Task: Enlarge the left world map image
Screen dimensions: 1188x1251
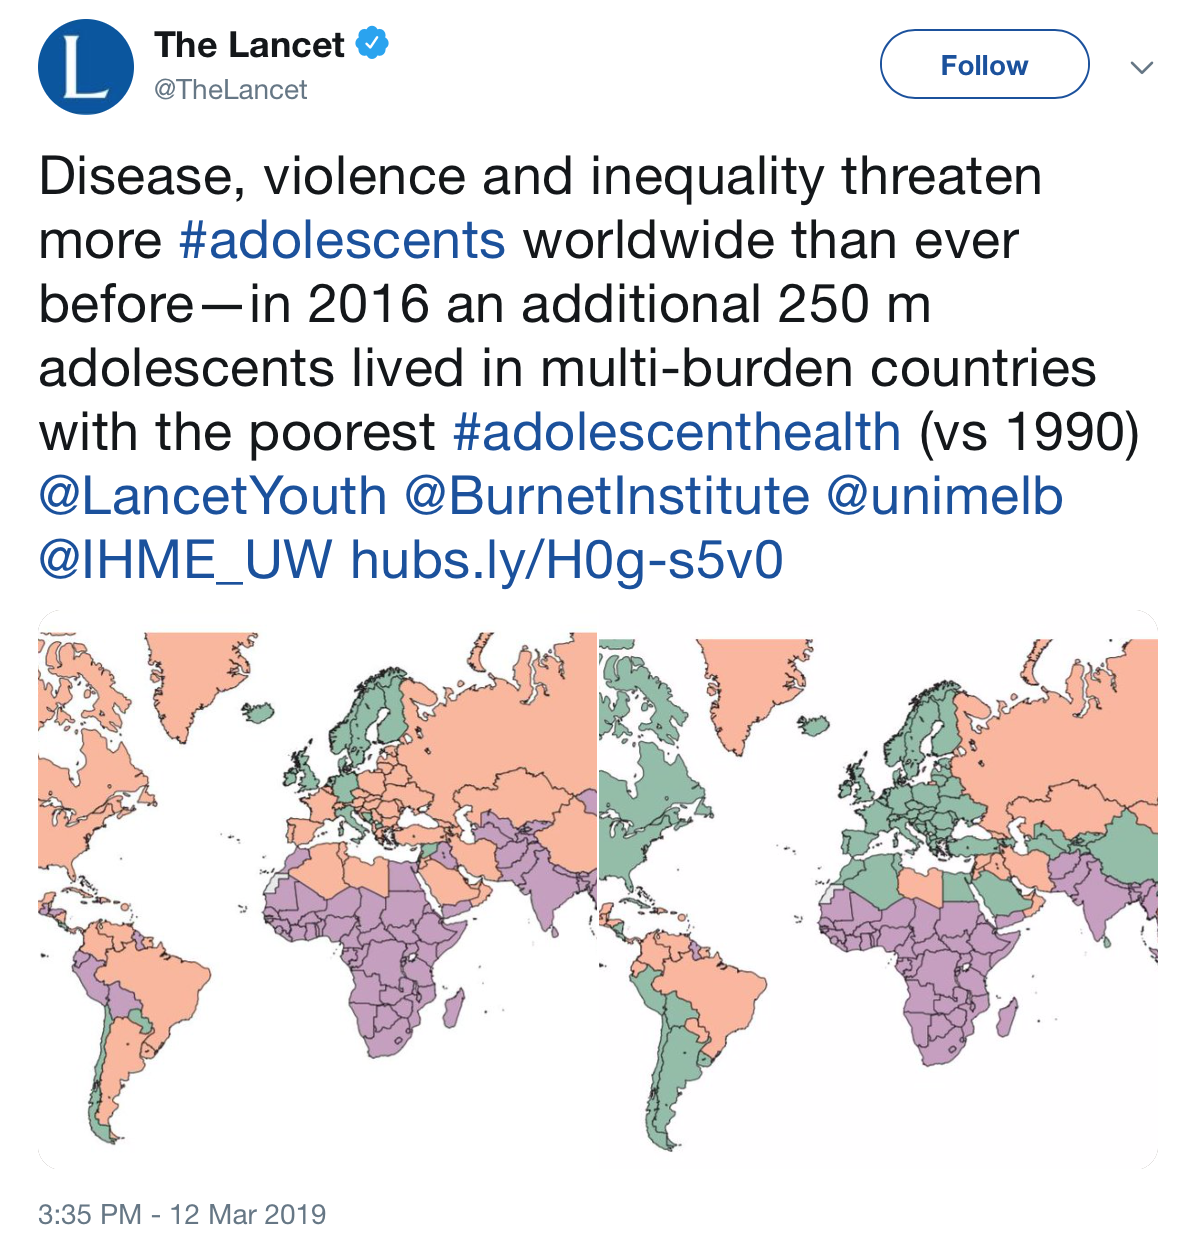Action: click(x=317, y=890)
